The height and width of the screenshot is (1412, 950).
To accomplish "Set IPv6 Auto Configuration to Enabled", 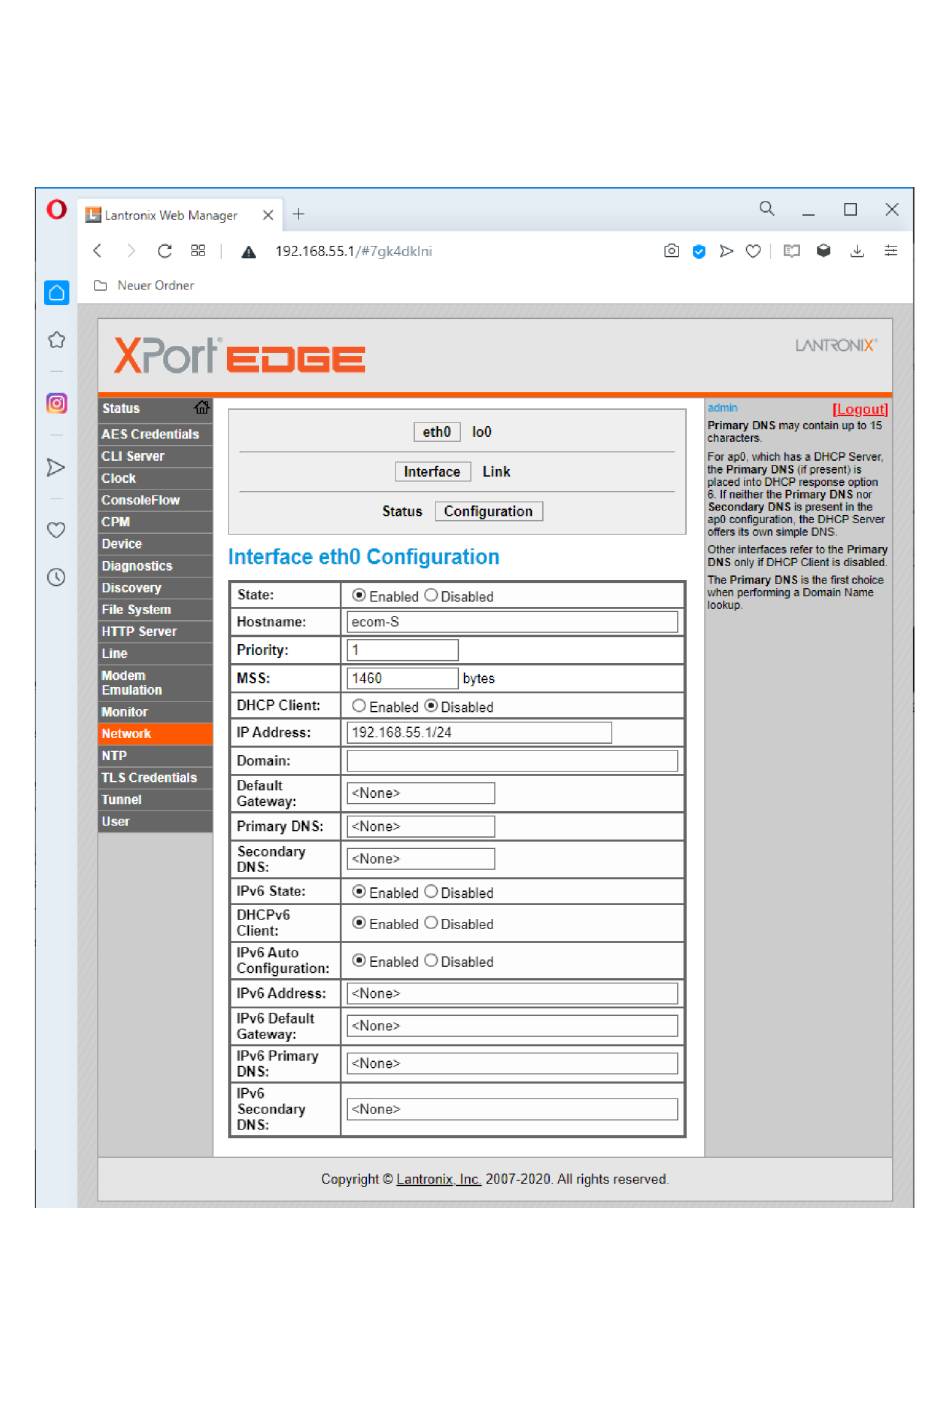I will pos(359,960).
